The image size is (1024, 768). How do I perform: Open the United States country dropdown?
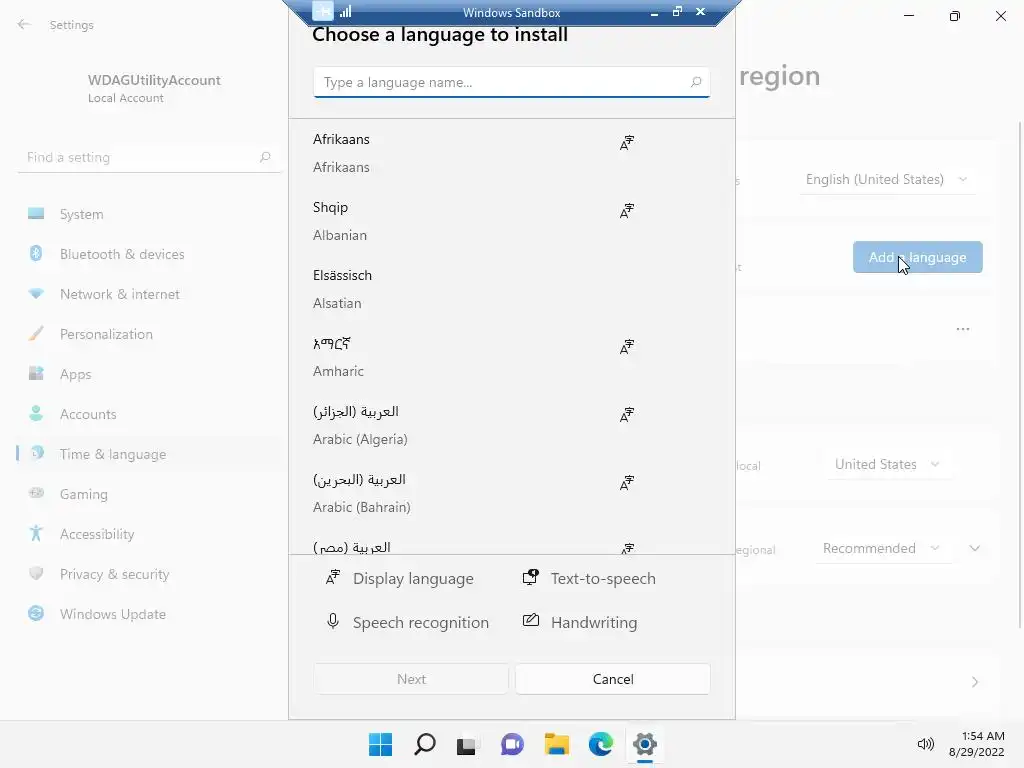[888, 464]
